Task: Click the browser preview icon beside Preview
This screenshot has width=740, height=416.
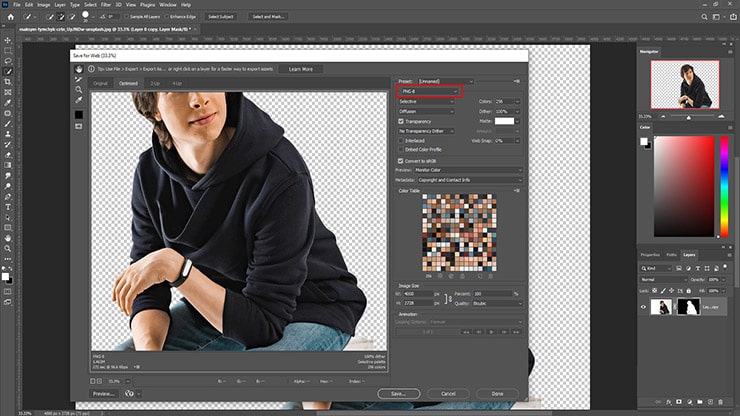Action: tap(128, 394)
